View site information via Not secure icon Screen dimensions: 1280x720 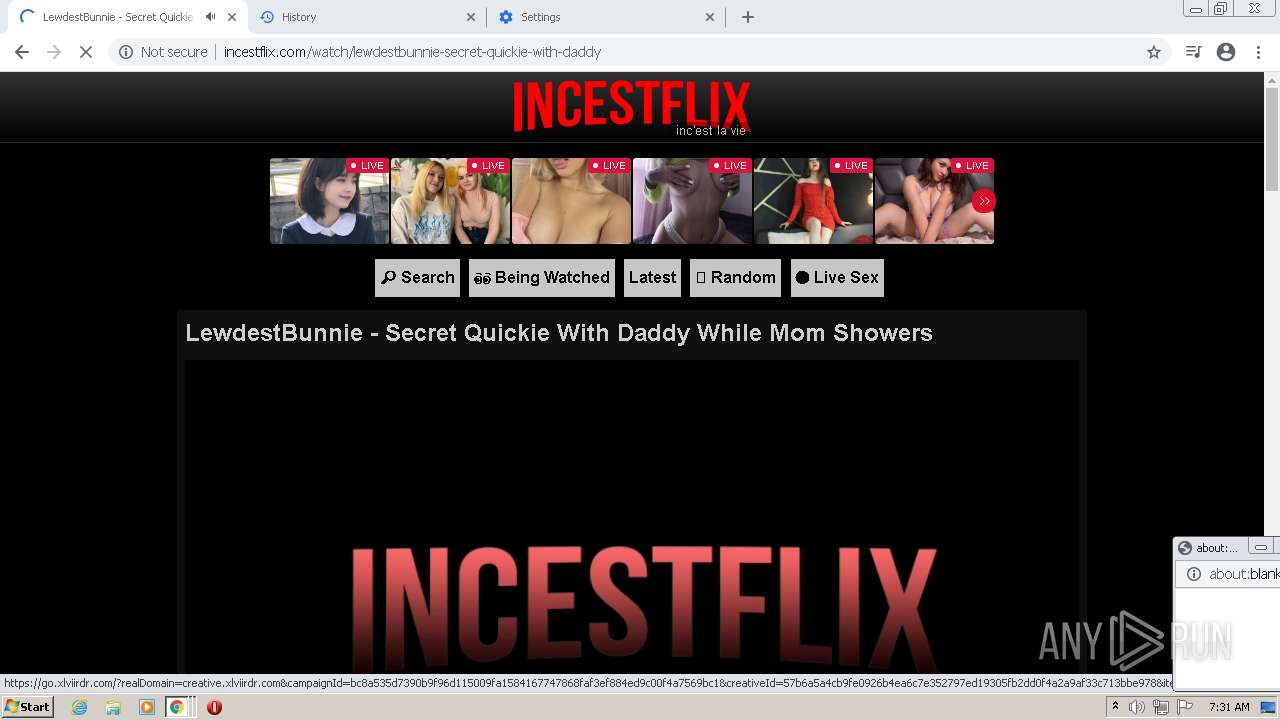click(126, 52)
